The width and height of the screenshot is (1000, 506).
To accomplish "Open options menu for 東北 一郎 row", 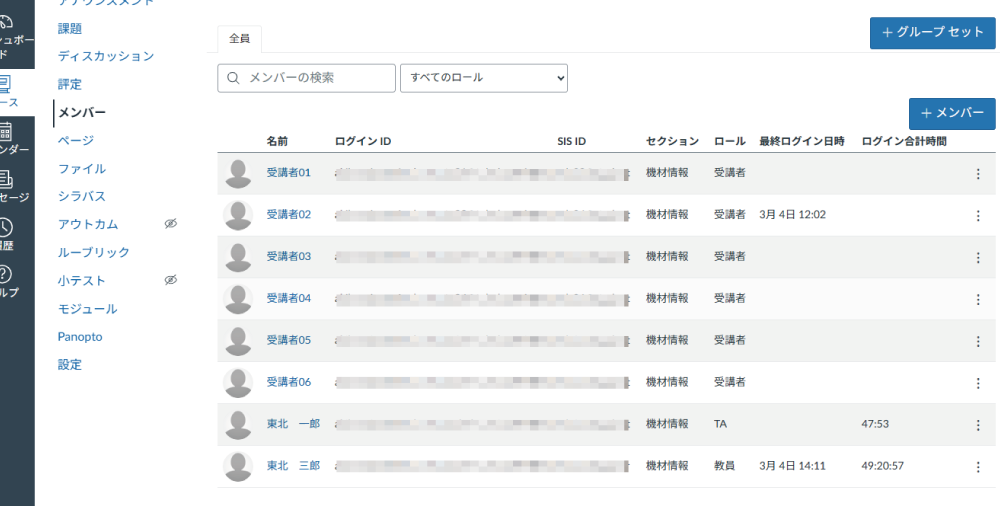I will pos(978,425).
